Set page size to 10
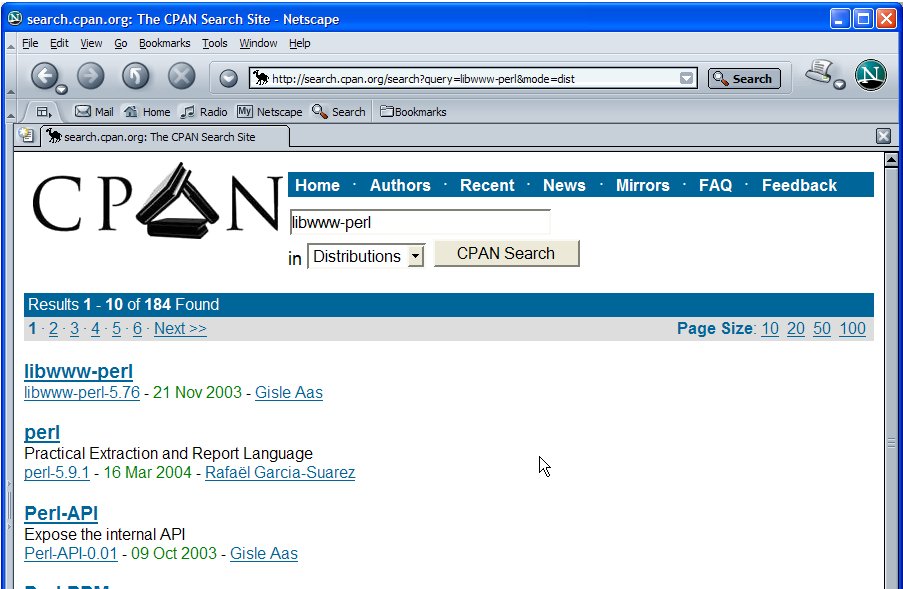Screen dimensions: 903x589 (x=770, y=329)
